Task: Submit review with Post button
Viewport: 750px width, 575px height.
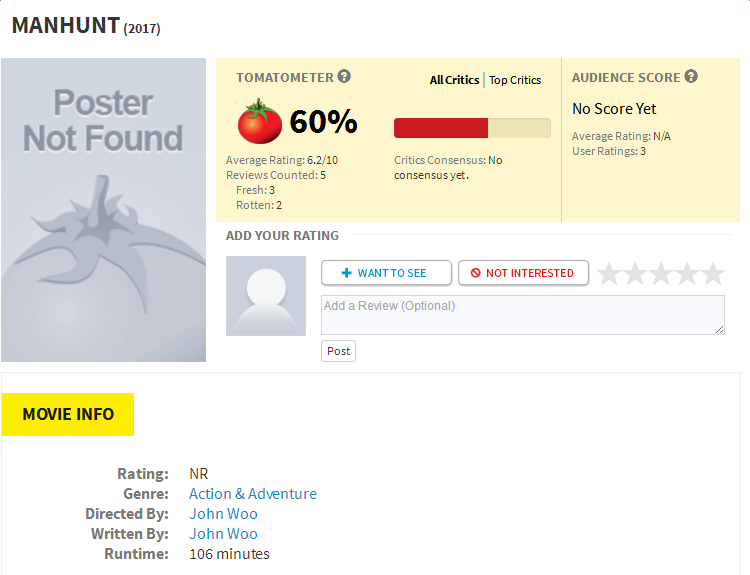Action: (338, 351)
